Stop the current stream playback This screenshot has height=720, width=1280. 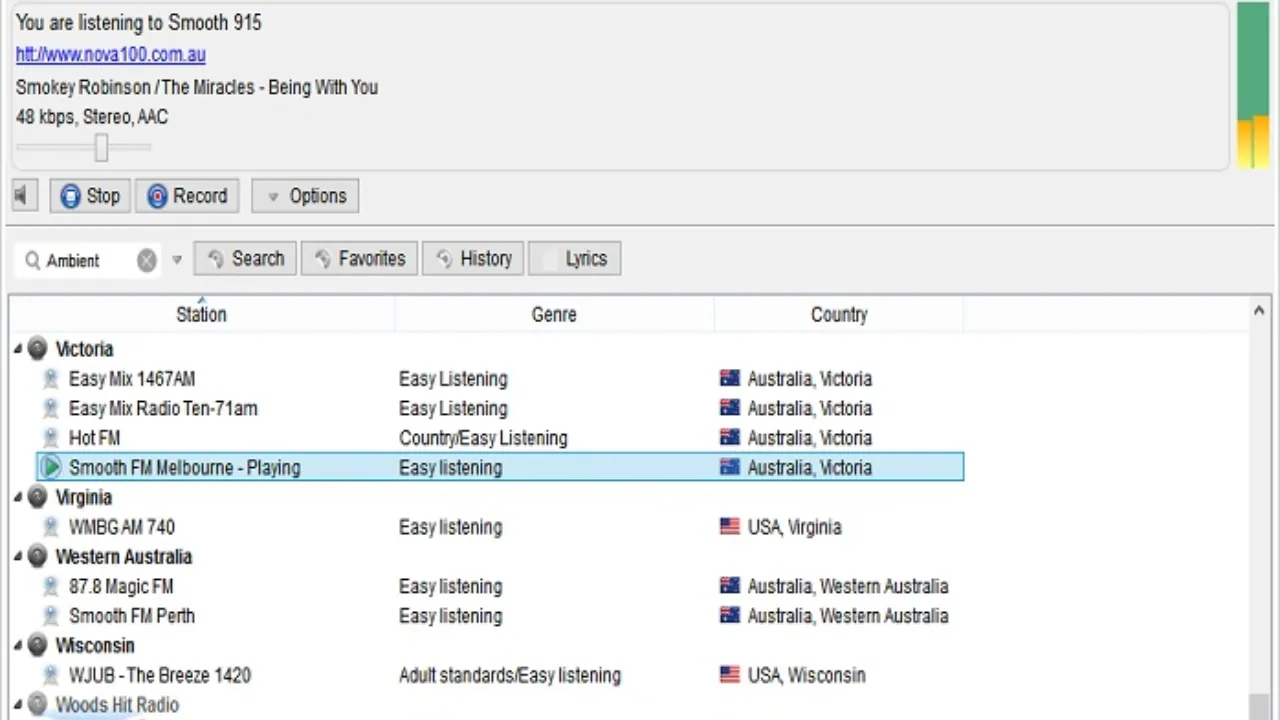[x=90, y=196]
